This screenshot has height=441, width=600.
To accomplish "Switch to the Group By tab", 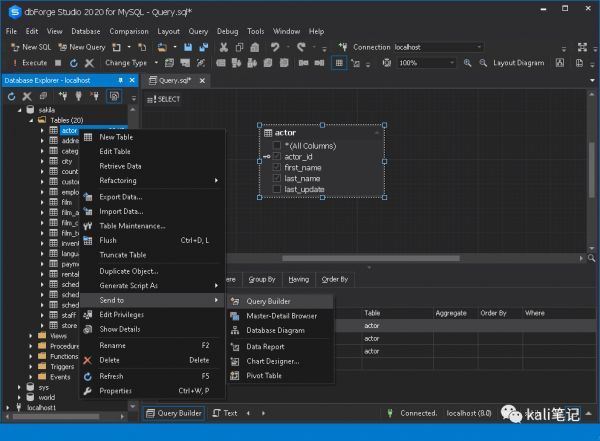I will pos(261,280).
